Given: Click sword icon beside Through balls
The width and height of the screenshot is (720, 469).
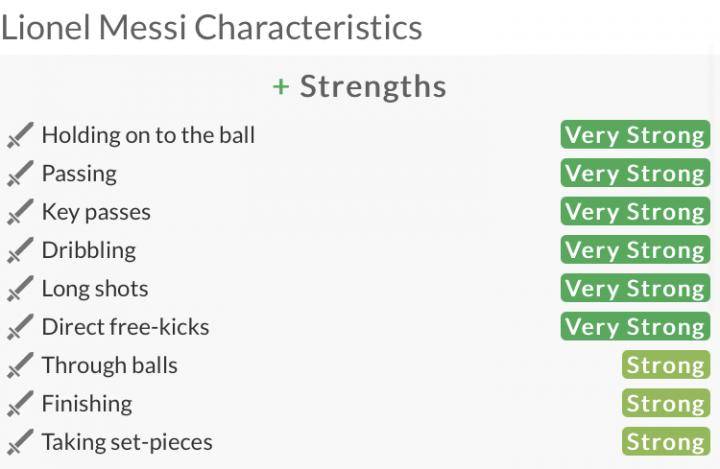Looking at the screenshot, I should [x=20, y=366].
